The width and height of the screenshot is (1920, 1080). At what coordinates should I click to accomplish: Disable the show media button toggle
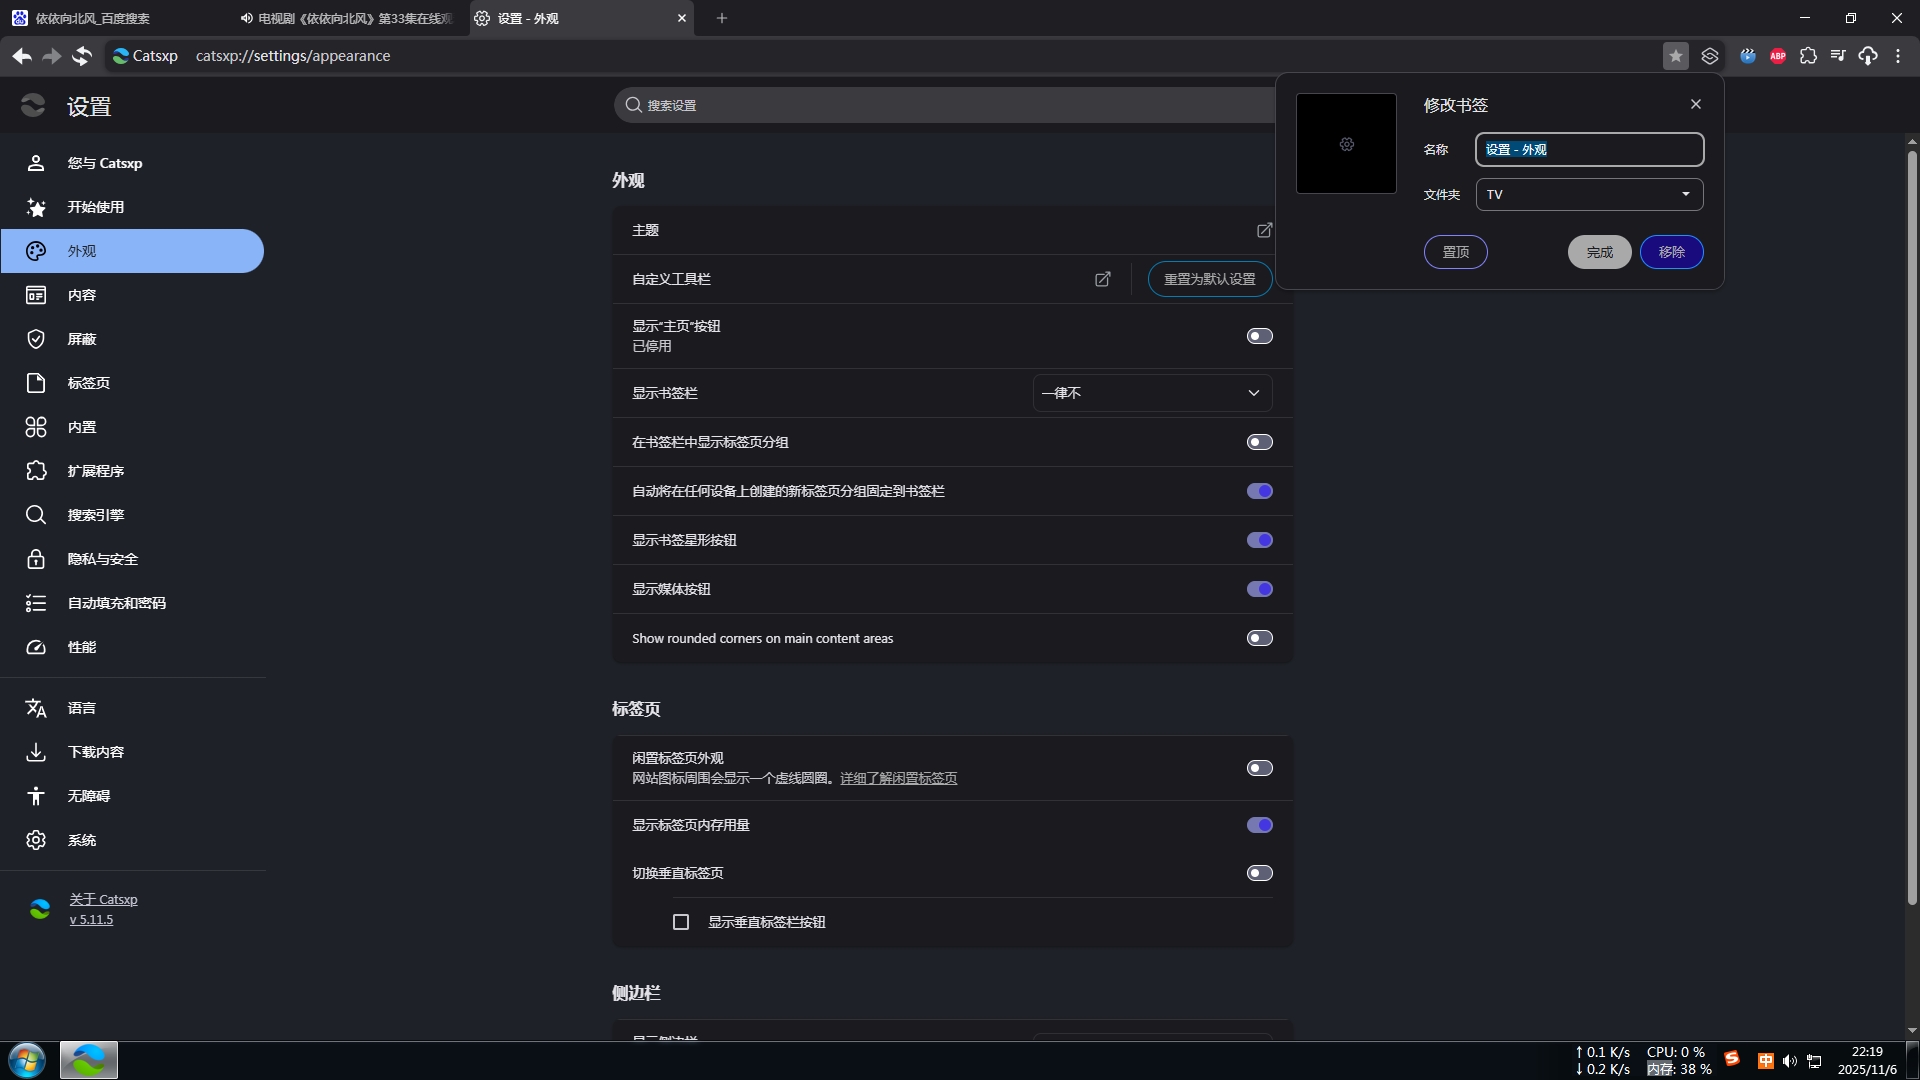click(x=1259, y=589)
